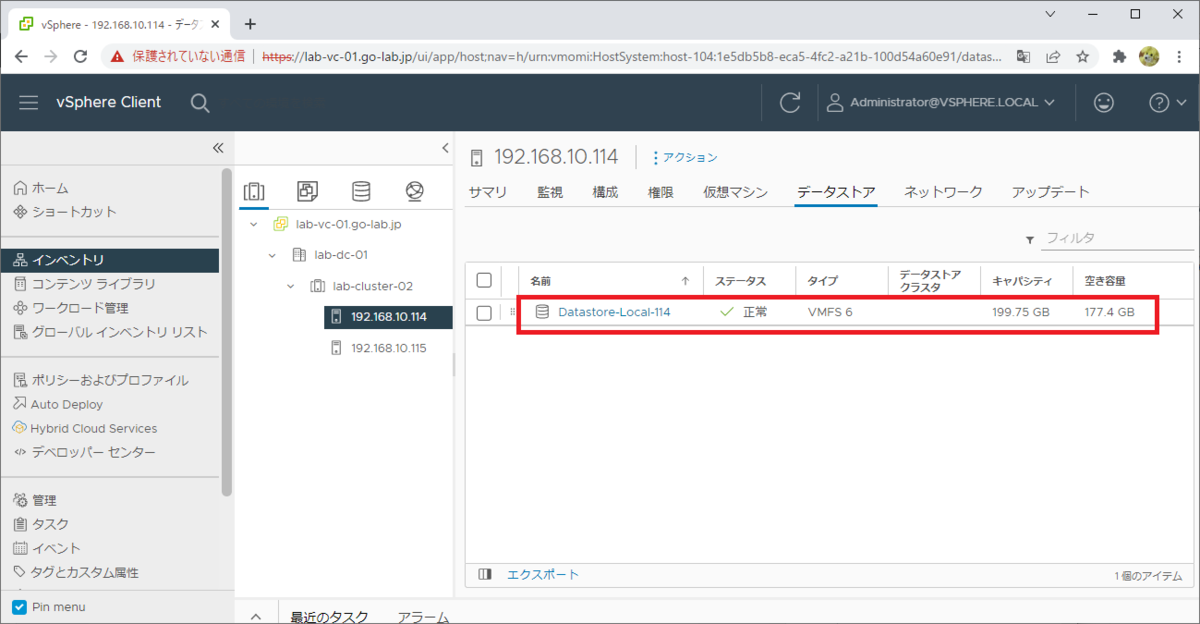Image resolution: width=1200 pixels, height=624 pixels.
Task: Select host 192.168.10.114 in the tree
Action: (x=389, y=317)
